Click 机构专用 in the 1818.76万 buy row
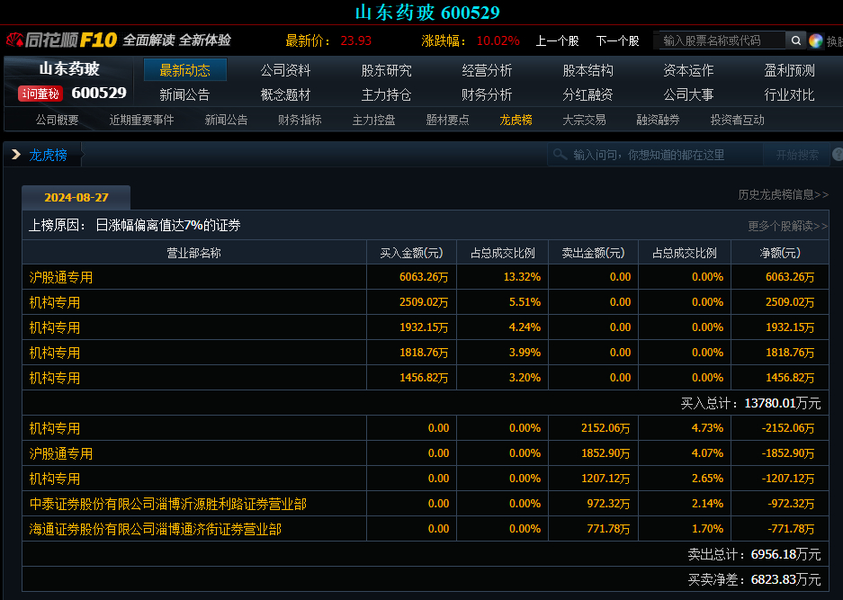 (x=54, y=353)
